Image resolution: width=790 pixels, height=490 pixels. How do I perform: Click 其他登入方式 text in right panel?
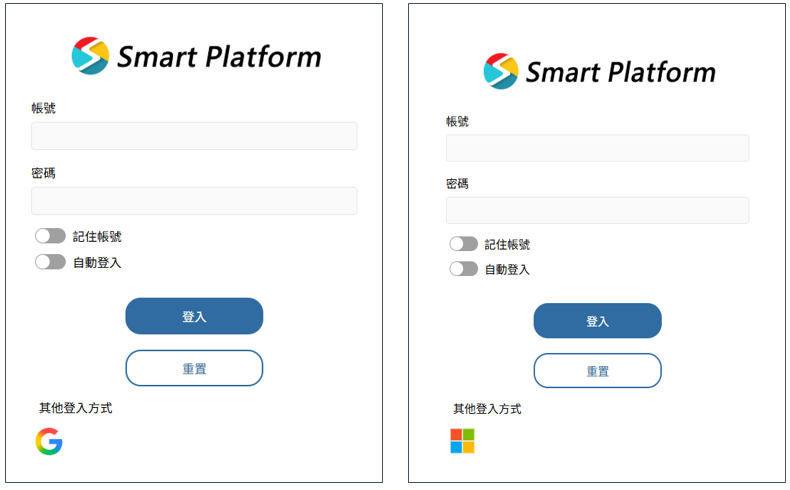tap(487, 409)
